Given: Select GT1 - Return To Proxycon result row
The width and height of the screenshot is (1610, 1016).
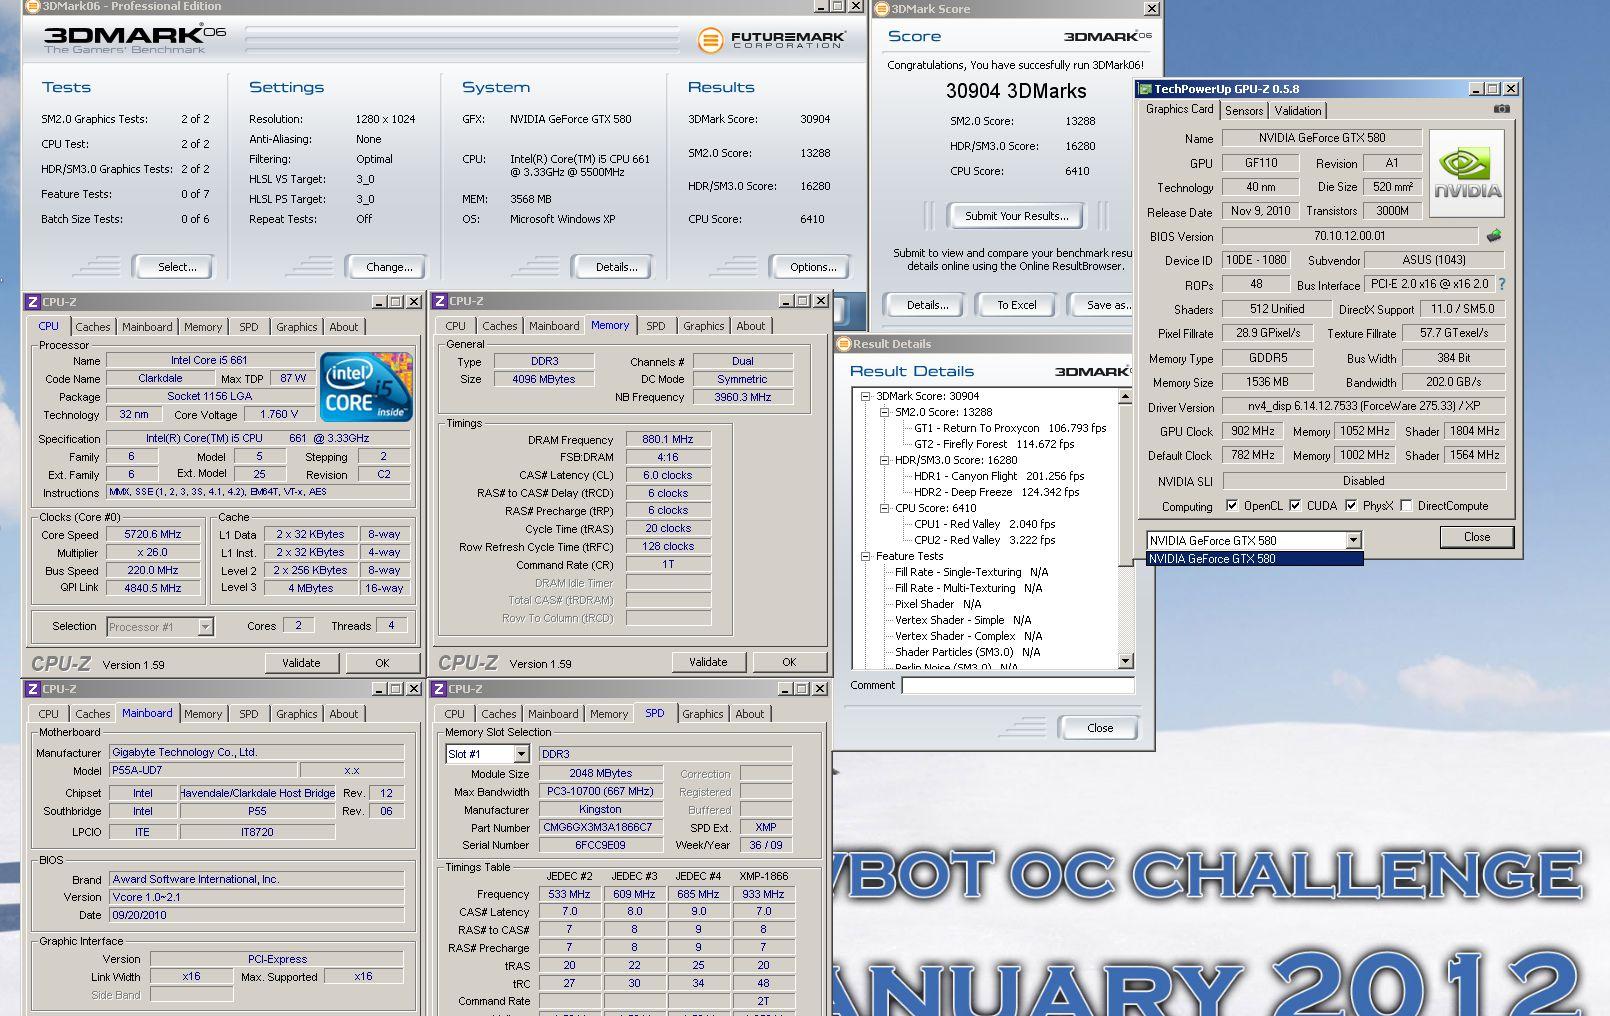Looking at the screenshot, I should pos(1010,428).
